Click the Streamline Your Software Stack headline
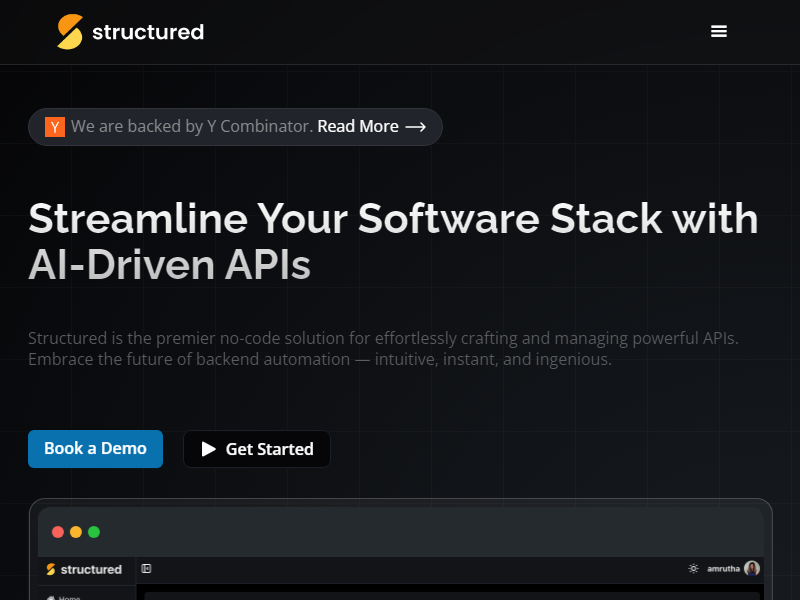The image size is (800, 600). [x=393, y=241]
